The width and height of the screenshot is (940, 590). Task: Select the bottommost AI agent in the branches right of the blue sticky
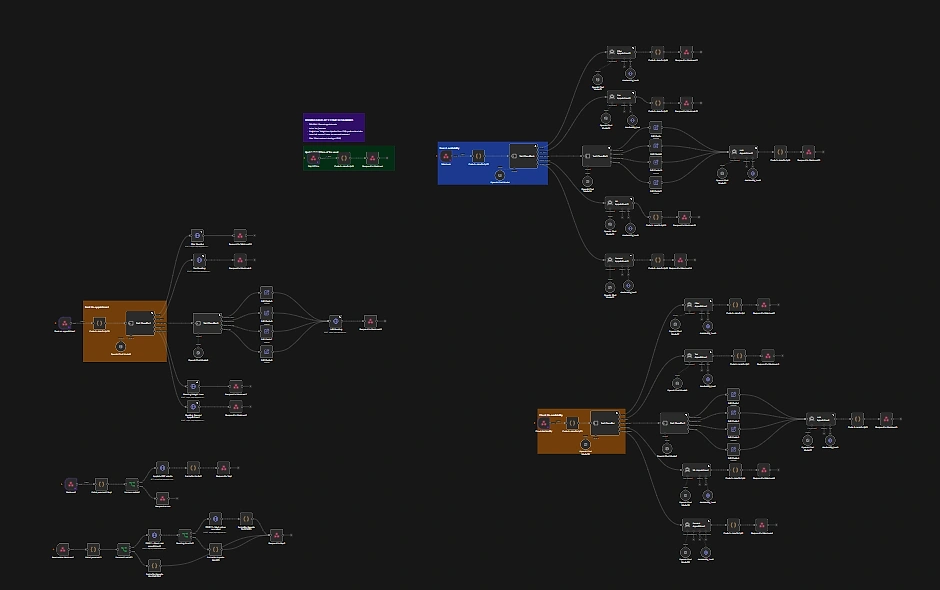(x=619, y=260)
